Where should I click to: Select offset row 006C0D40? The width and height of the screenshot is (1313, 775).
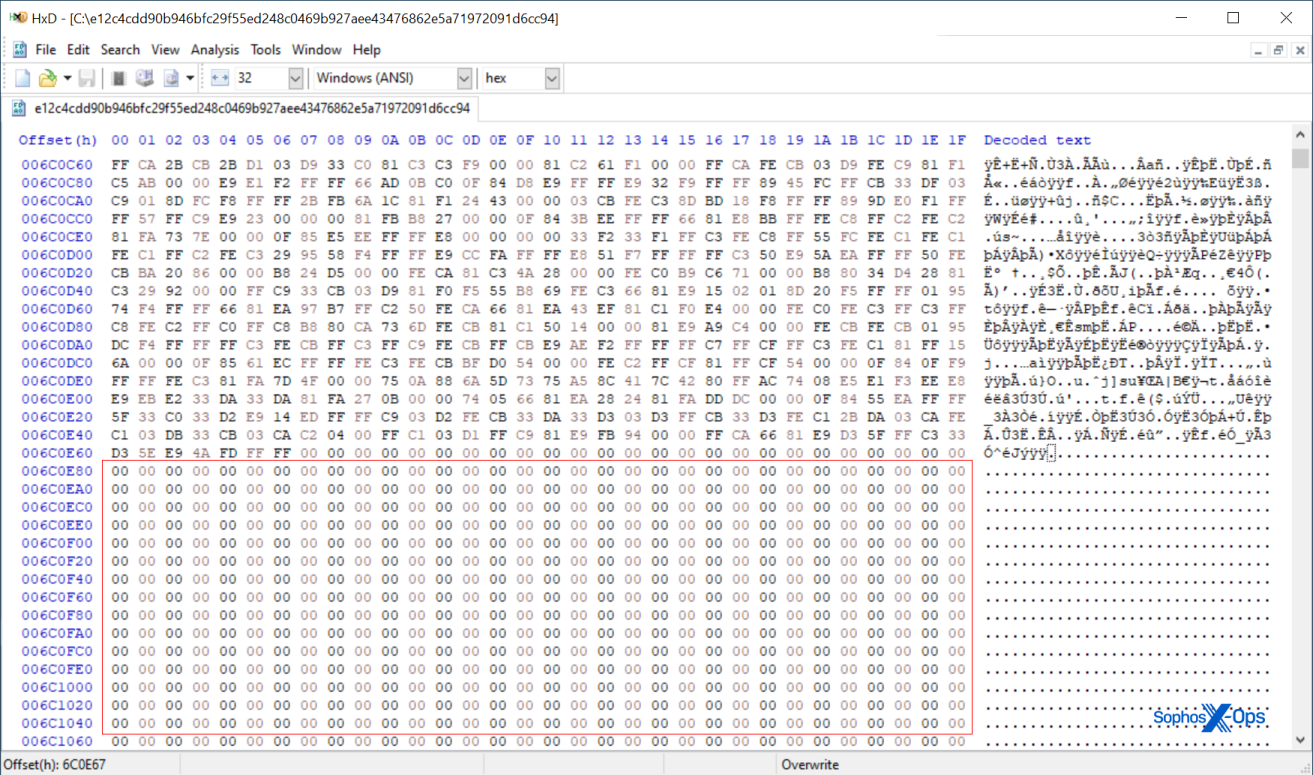(57, 291)
